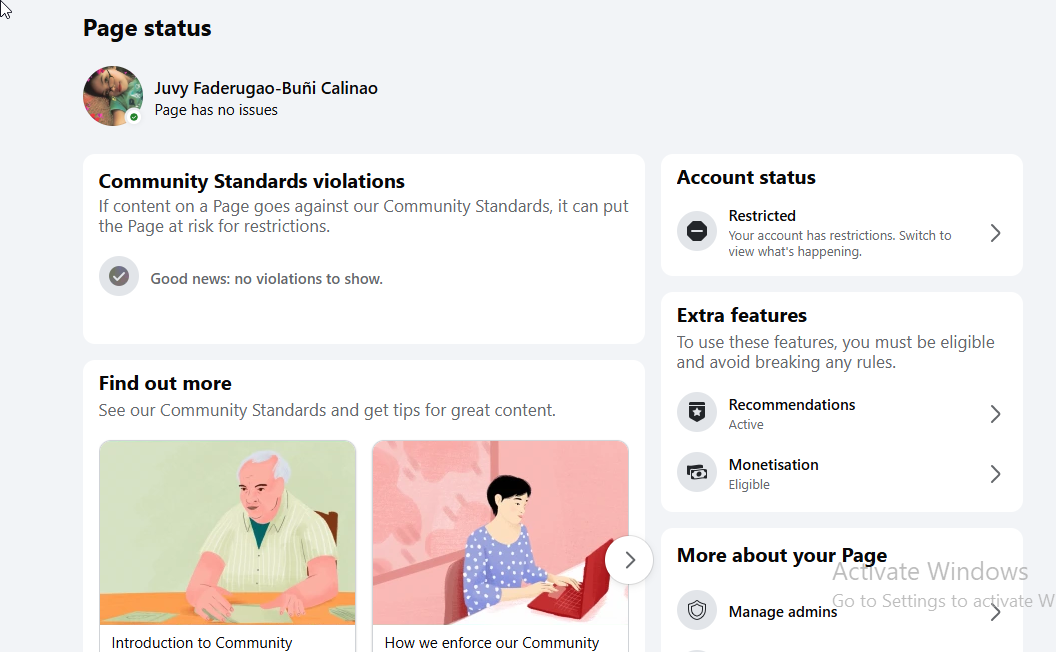This screenshot has height=652, width=1056.
Task: Open the Manage admins label
Action: click(783, 612)
